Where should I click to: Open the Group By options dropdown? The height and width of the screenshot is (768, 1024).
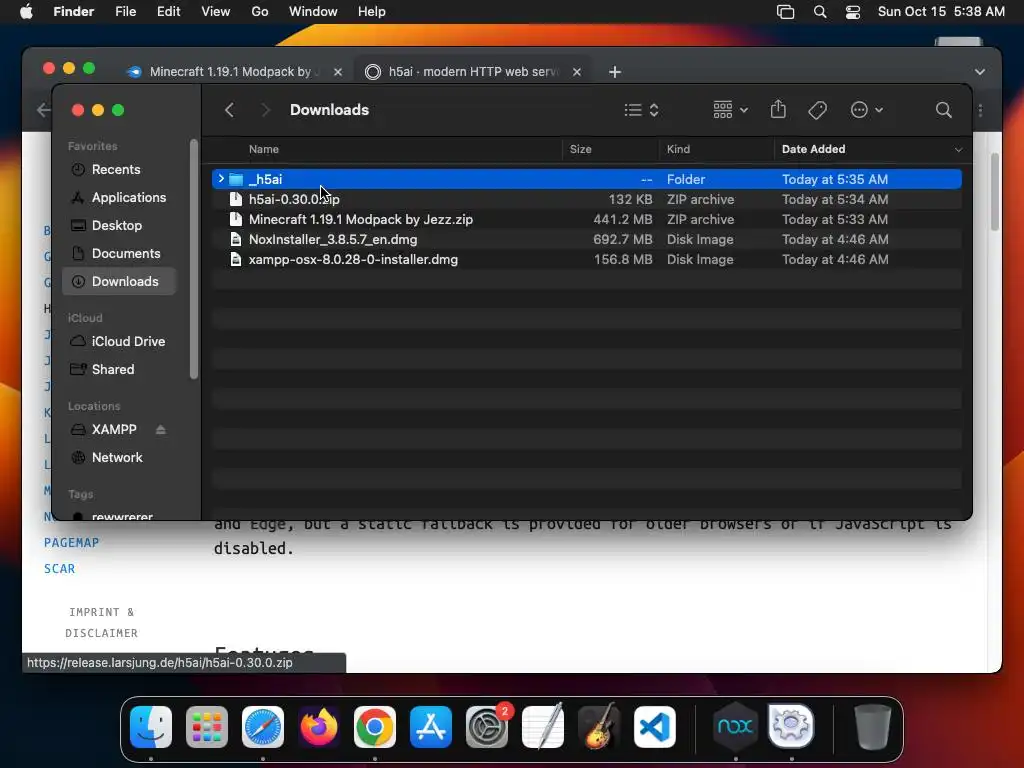click(x=730, y=110)
